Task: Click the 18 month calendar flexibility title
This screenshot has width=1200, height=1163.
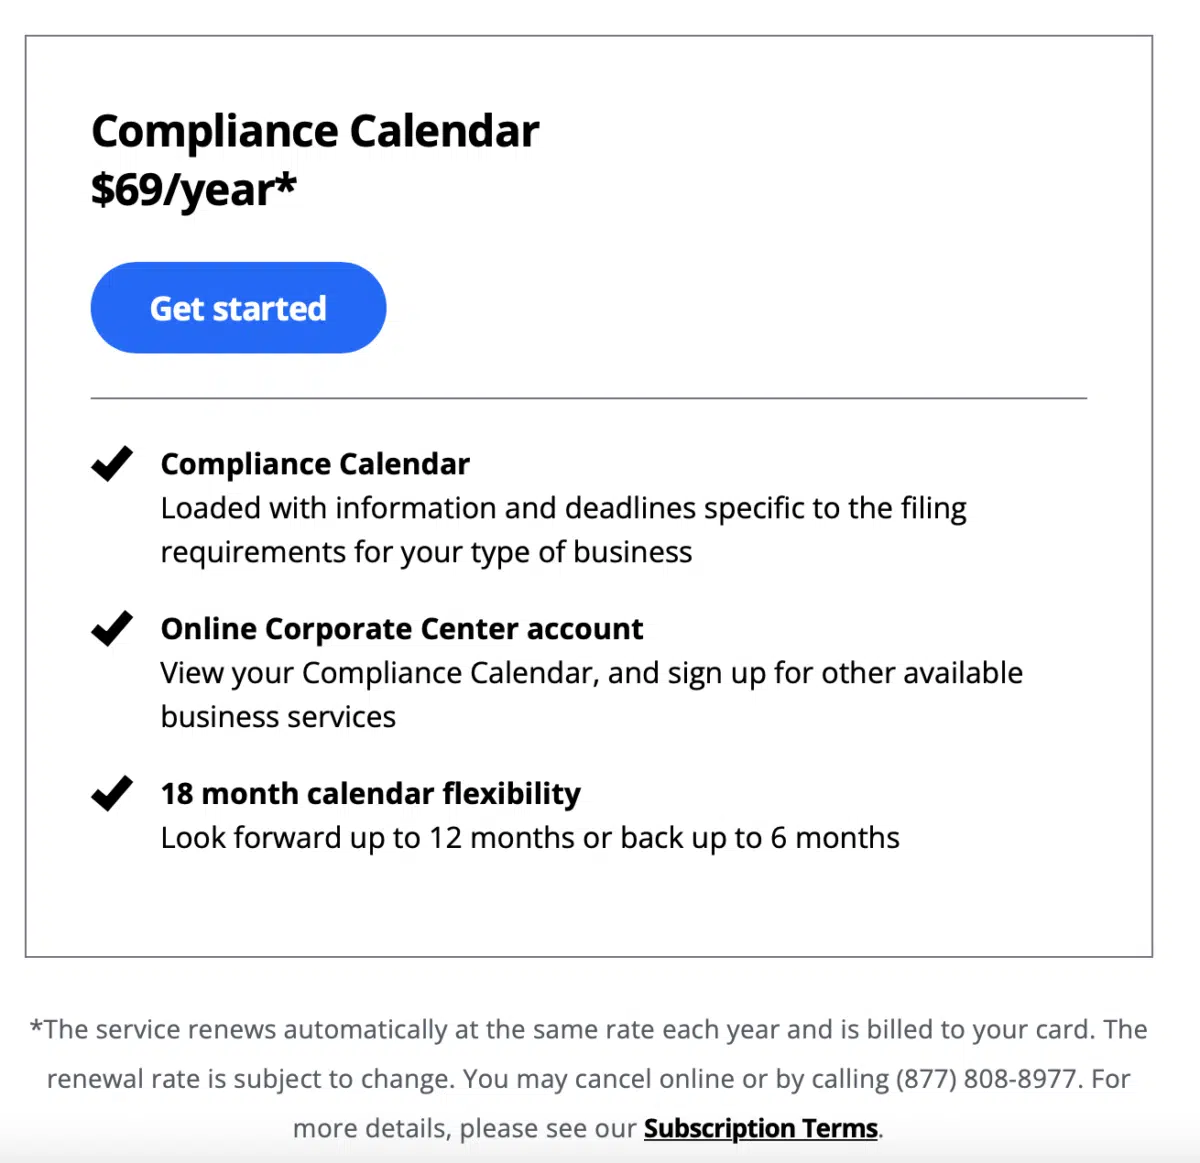Action: tap(371, 793)
